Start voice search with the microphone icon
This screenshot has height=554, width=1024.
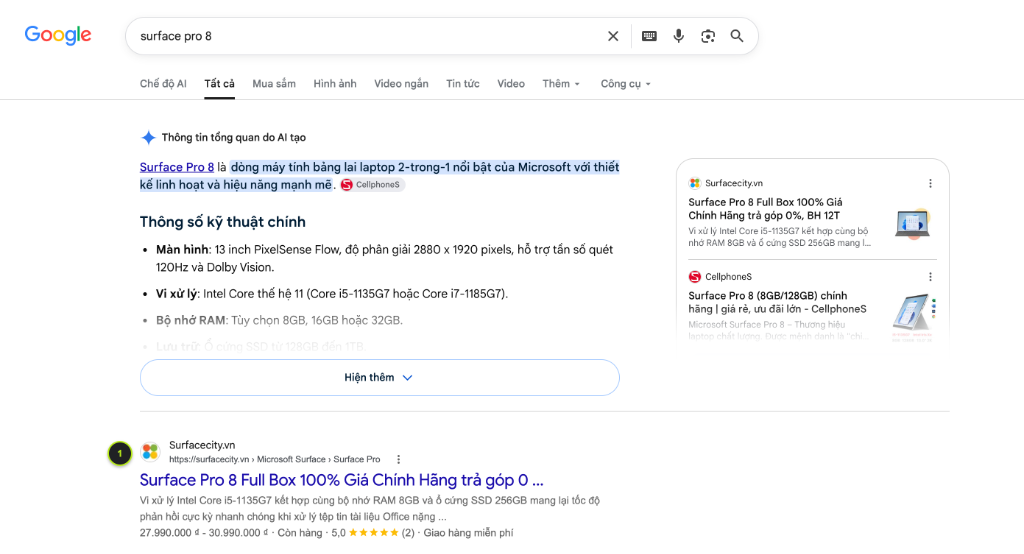[x=679, y=36]
